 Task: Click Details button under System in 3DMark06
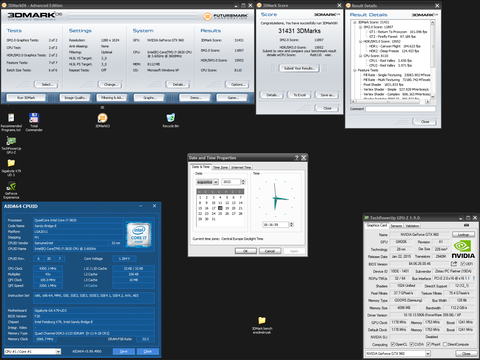pyautogui.click(x=178, y=84)
